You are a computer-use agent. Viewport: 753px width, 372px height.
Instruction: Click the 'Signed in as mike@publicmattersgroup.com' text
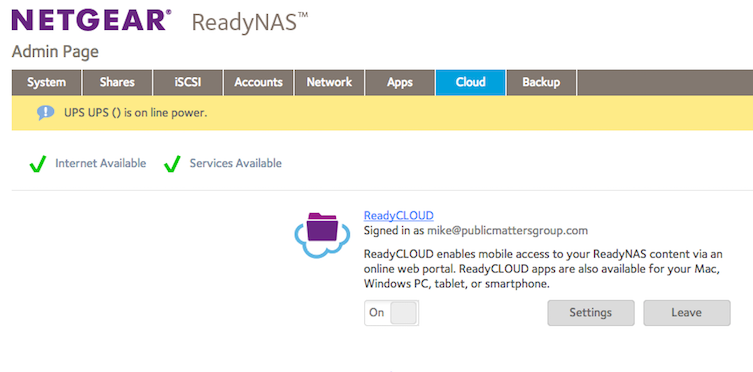pos(476,231)
